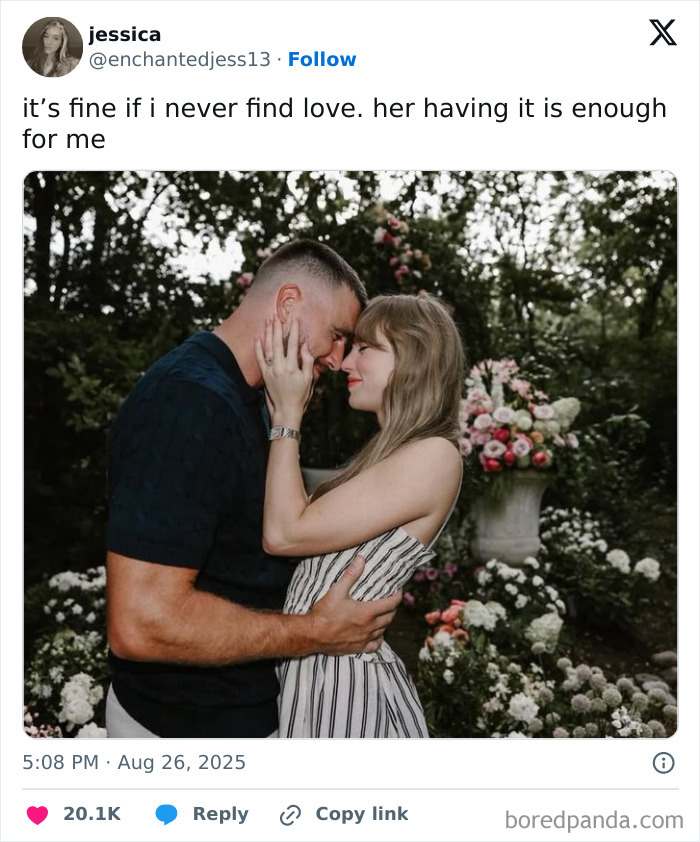Click the silver wristwatch in the photo
This screenshot has height=842, width=700.
click(284, 433)
